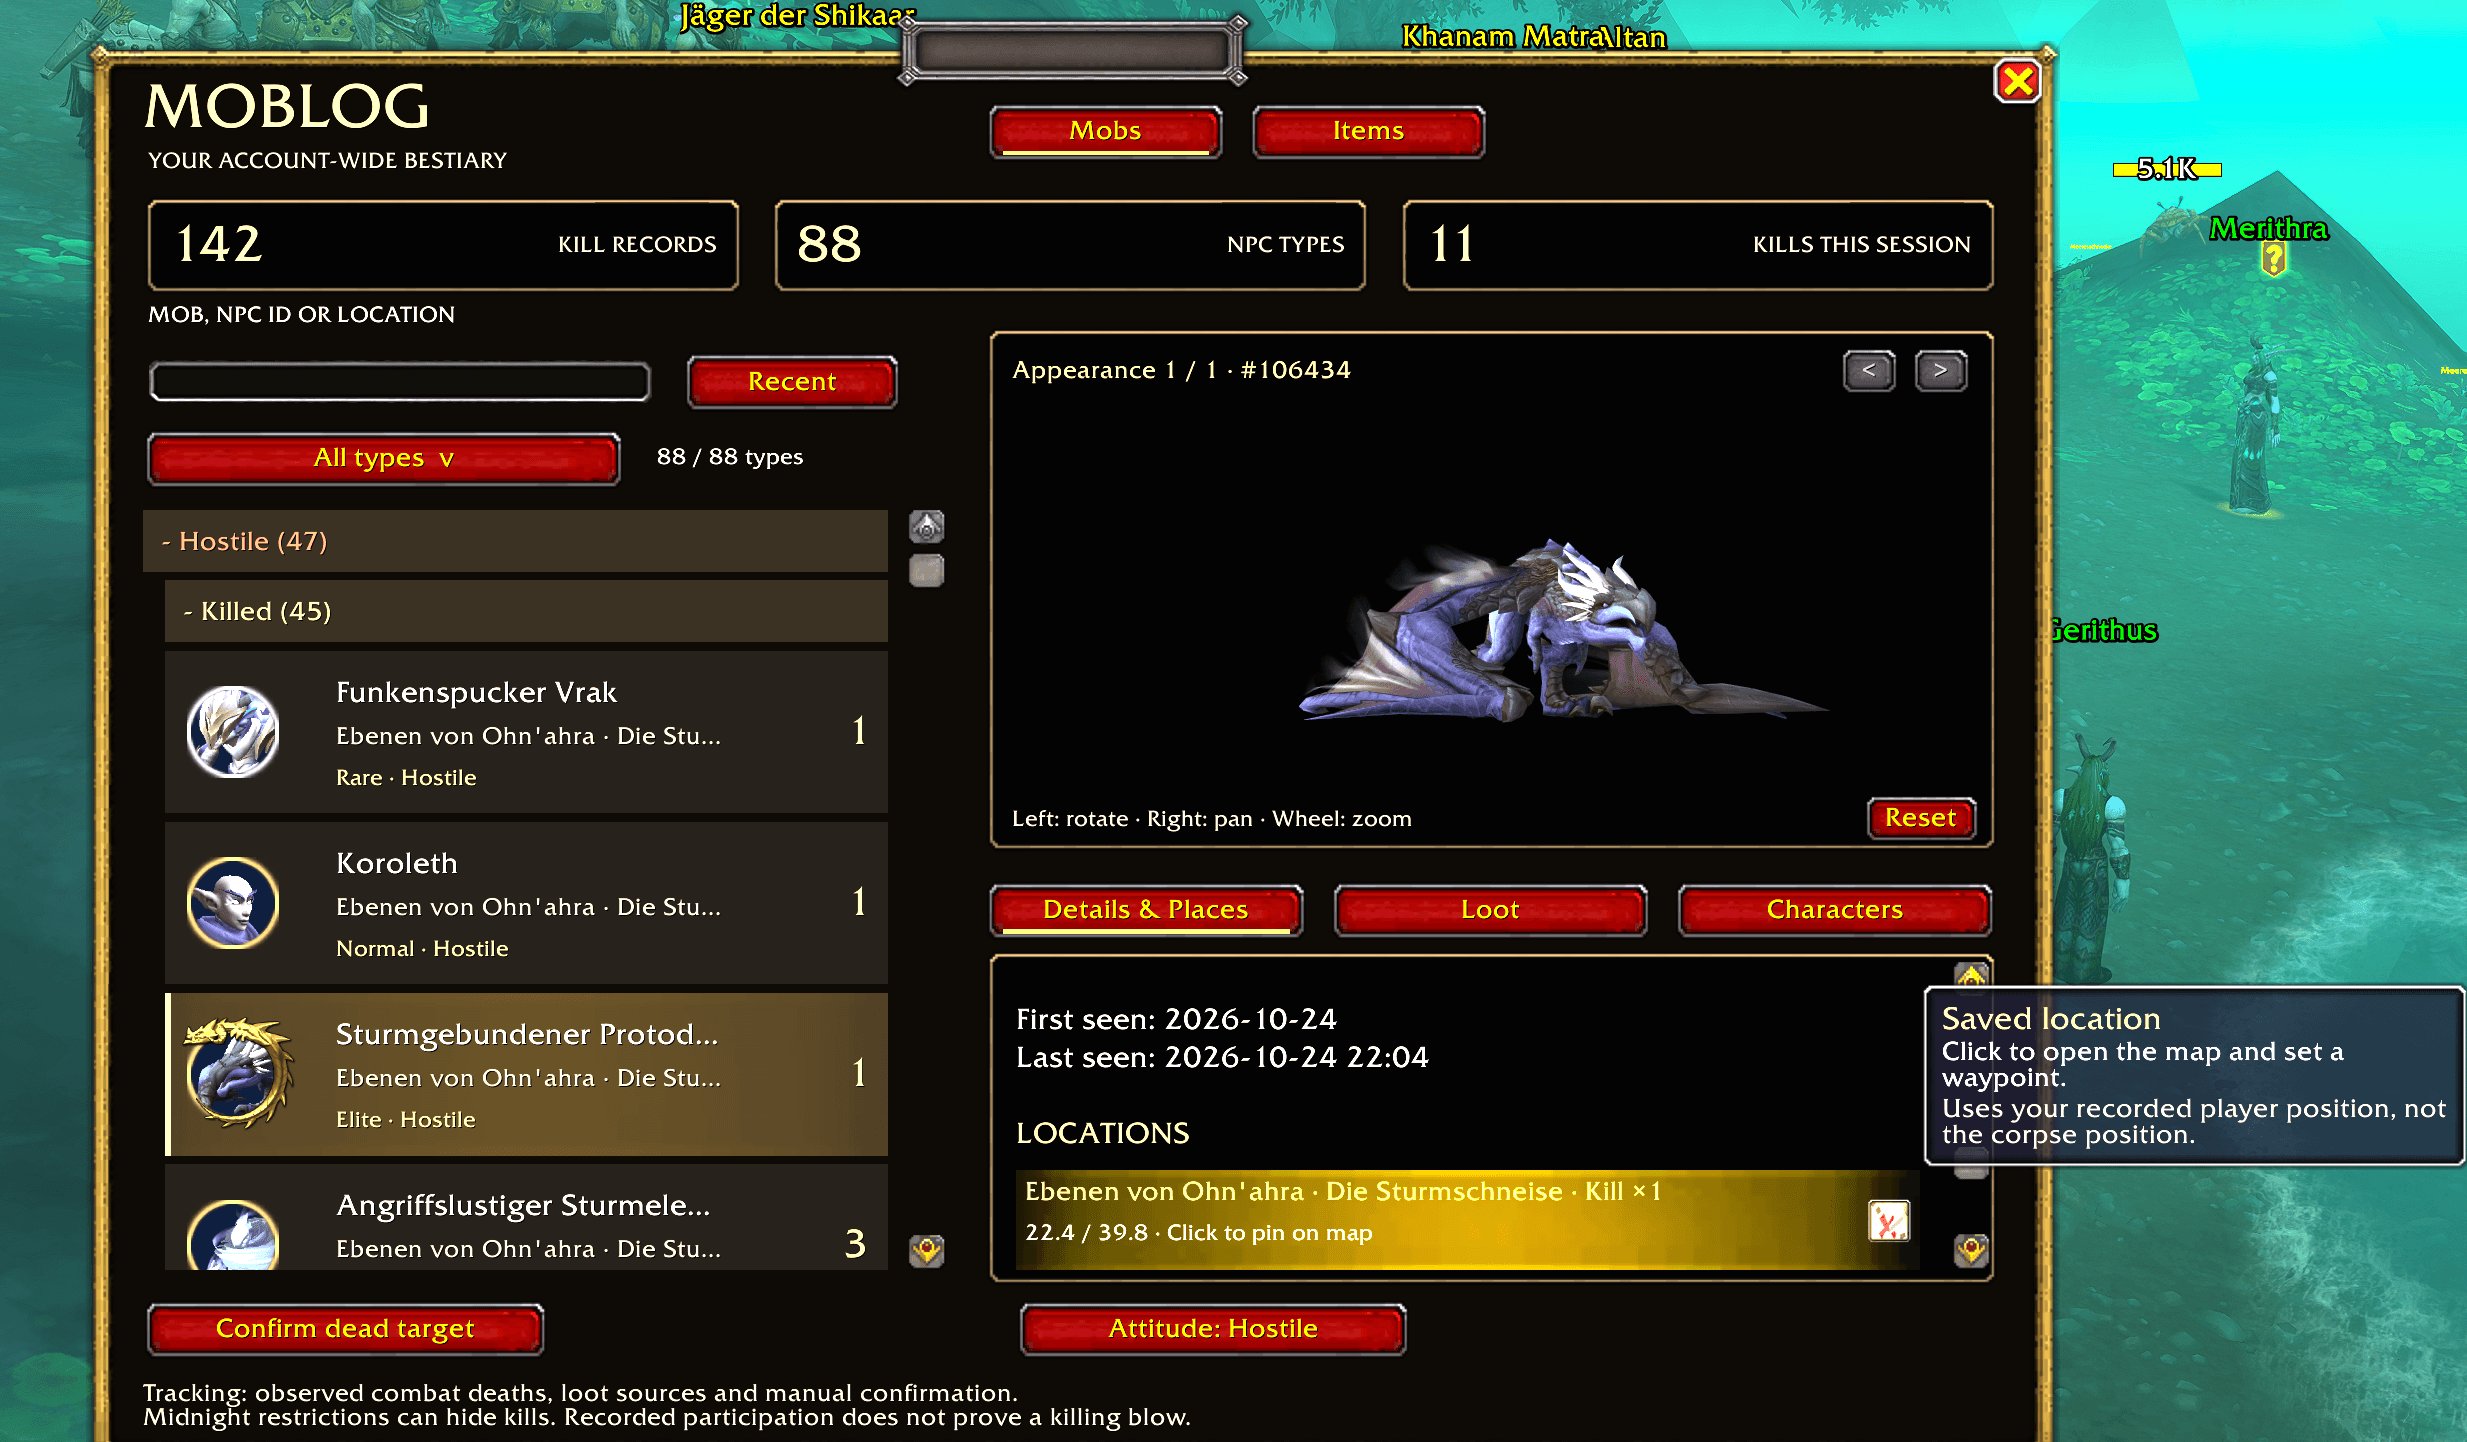Collapse the Killed (45) subgroup

coord(526,611)
